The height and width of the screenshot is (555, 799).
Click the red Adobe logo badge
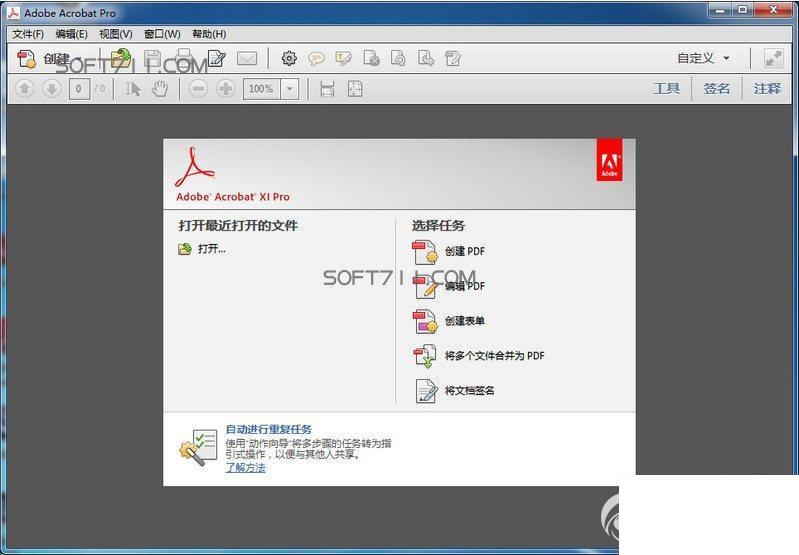click(609, 160)
